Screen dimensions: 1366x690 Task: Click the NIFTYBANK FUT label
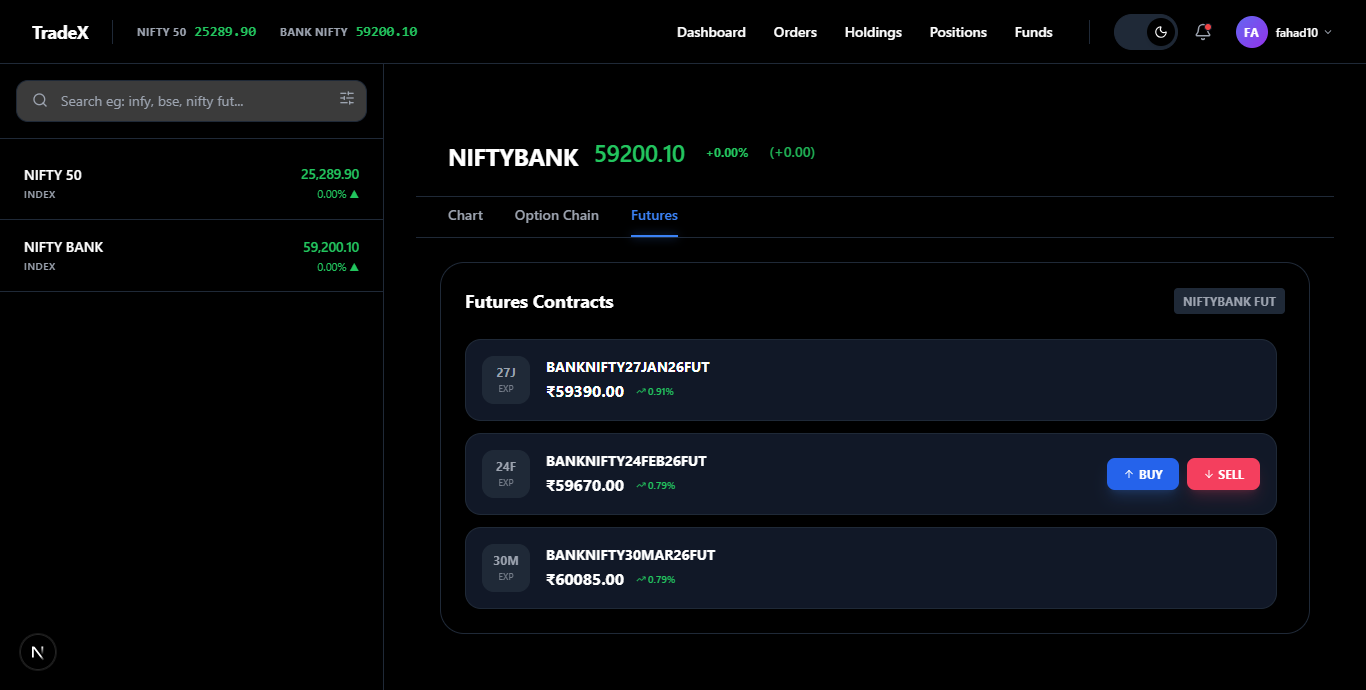tap(1229, 300)
